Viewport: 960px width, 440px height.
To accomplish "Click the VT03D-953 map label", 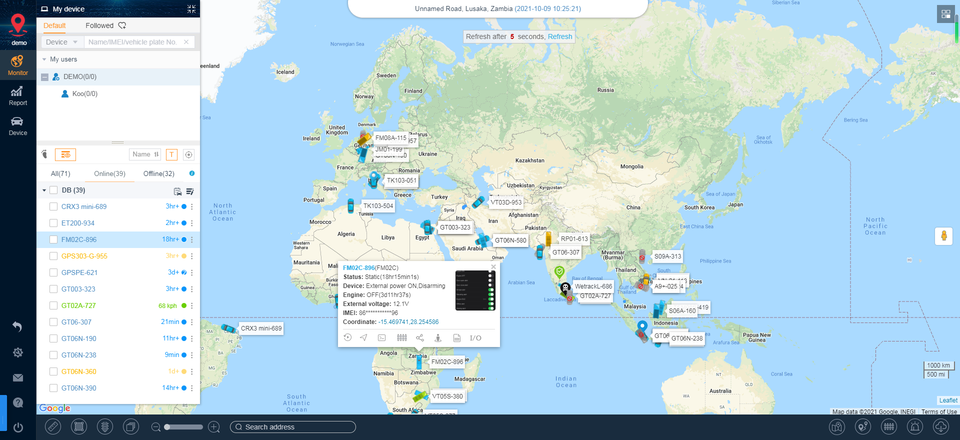I will (506, 202).
